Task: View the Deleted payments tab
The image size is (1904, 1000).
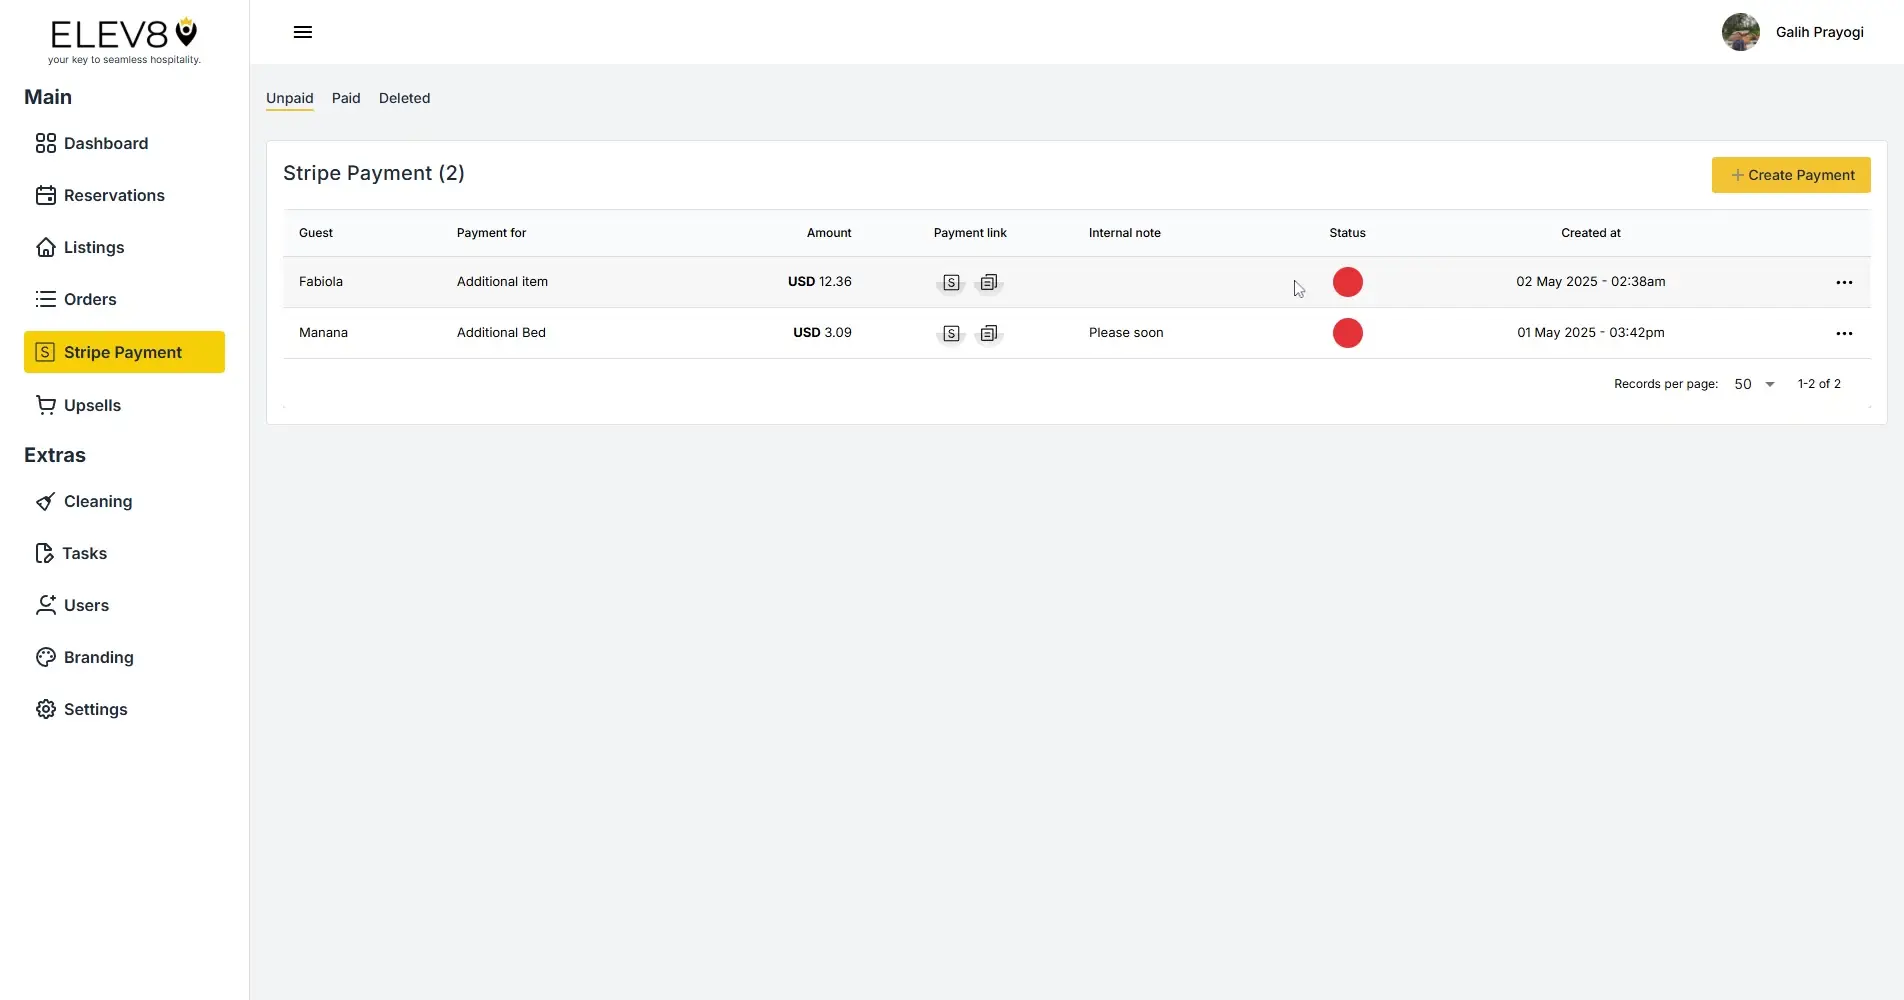Action: point(404,98)
